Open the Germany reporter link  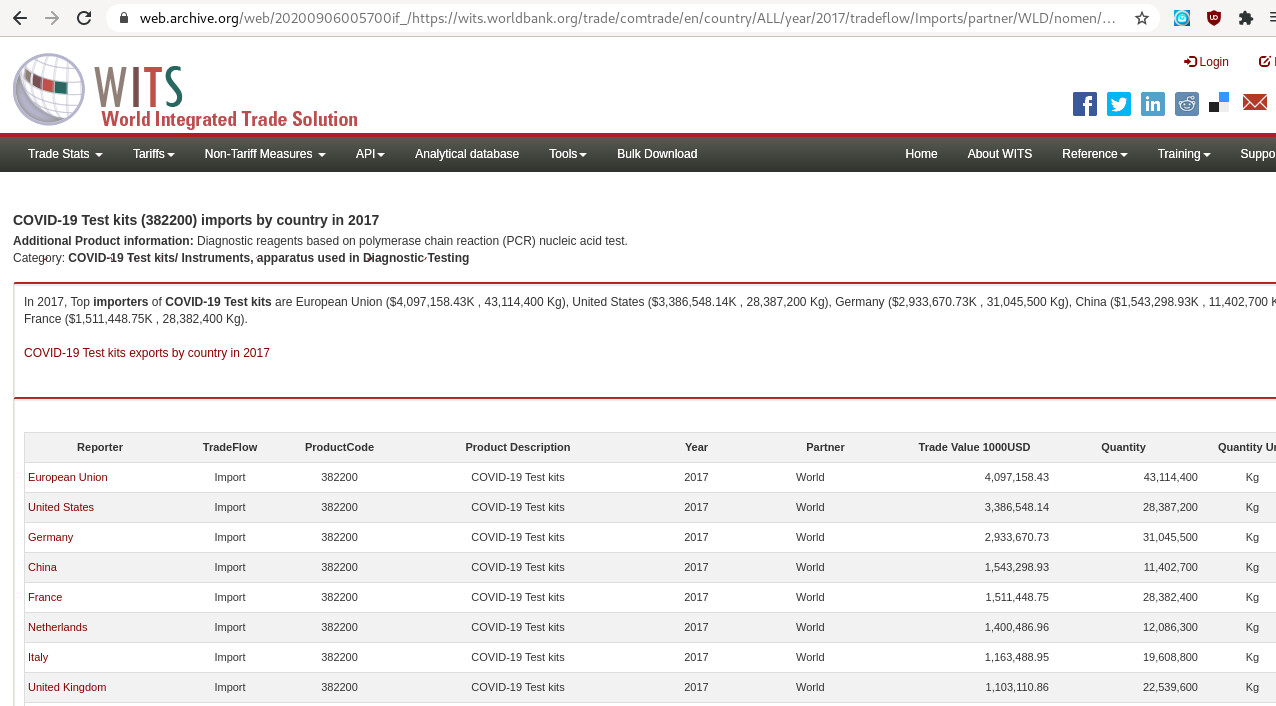[x=50, y=537]
